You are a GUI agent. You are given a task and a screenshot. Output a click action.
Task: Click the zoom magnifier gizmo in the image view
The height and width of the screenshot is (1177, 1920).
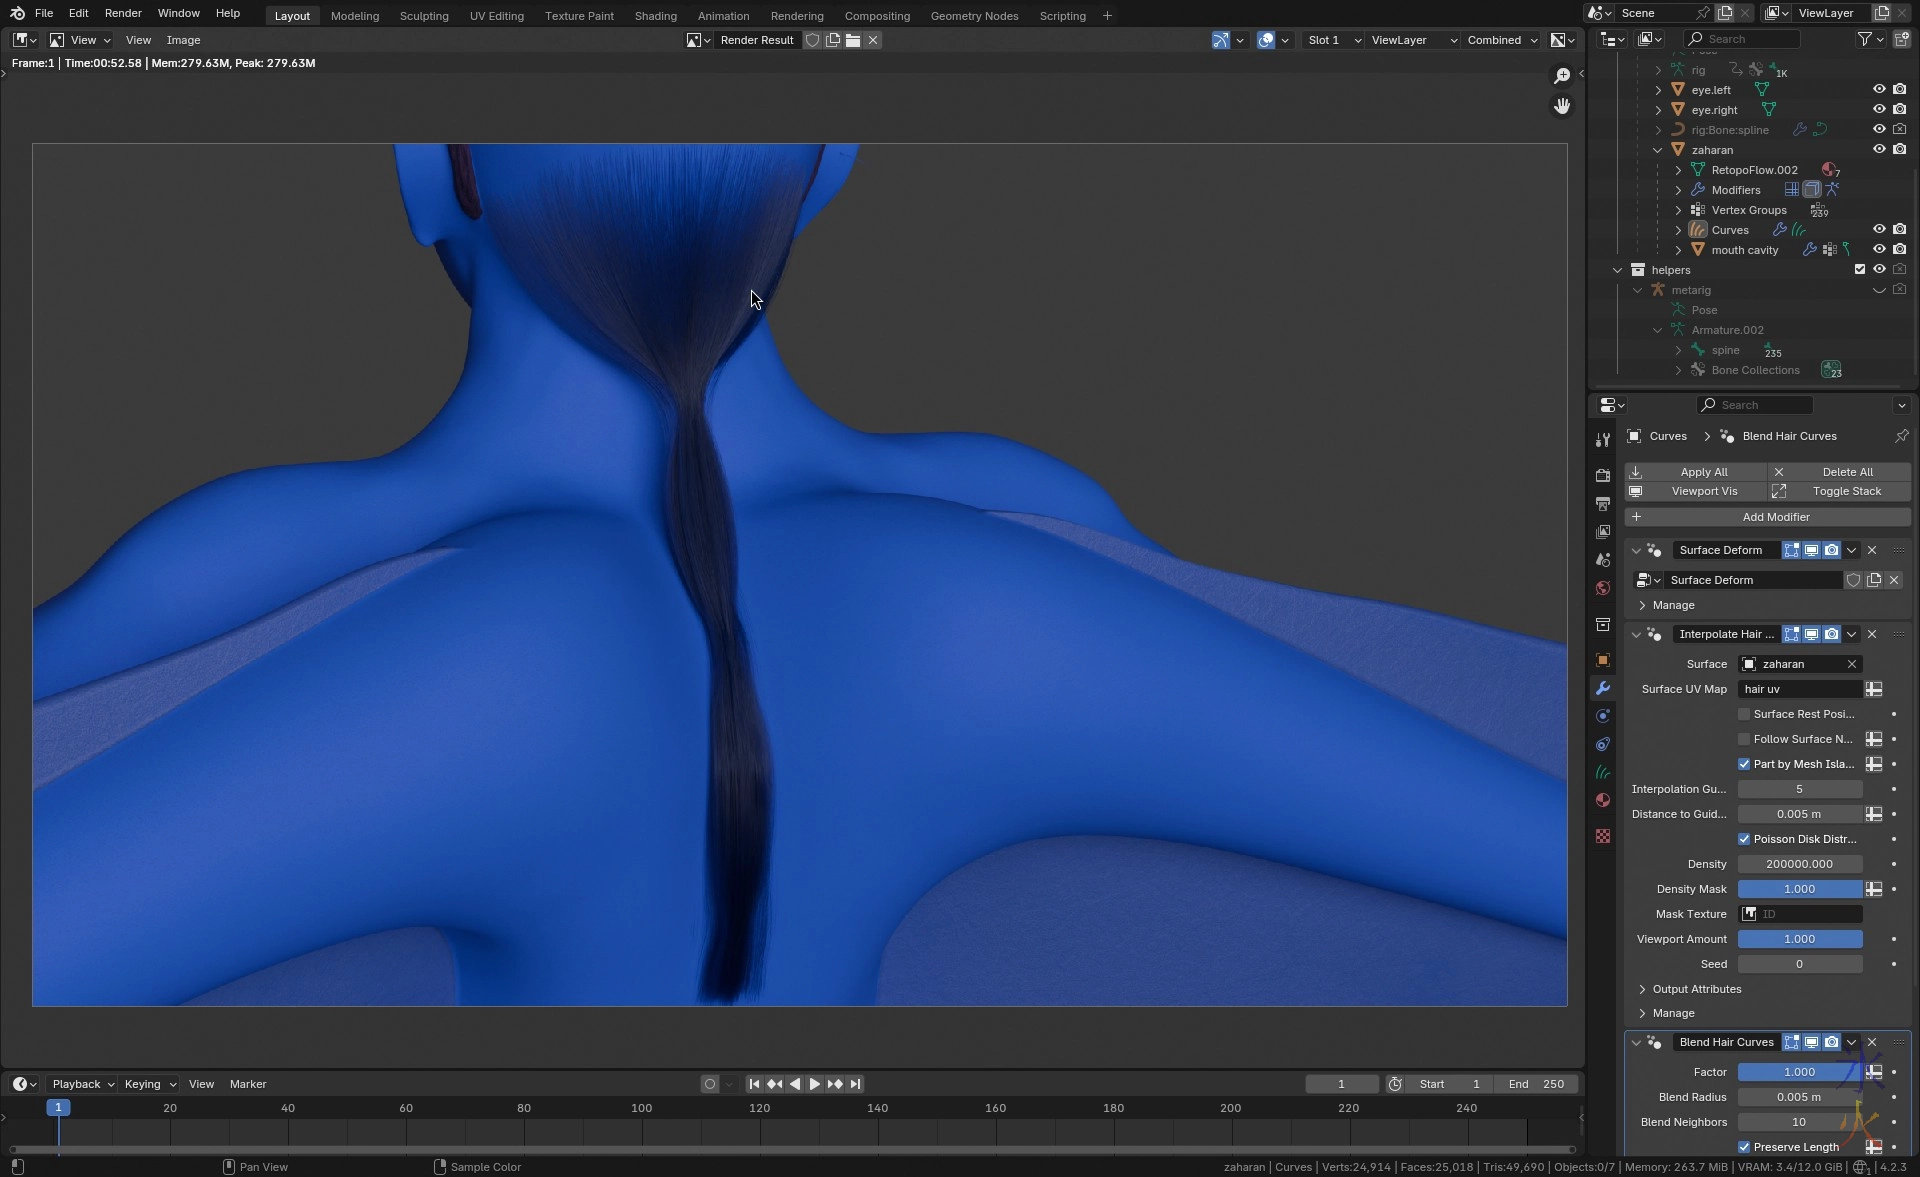pyautogui.click(x=1561, y=76)
